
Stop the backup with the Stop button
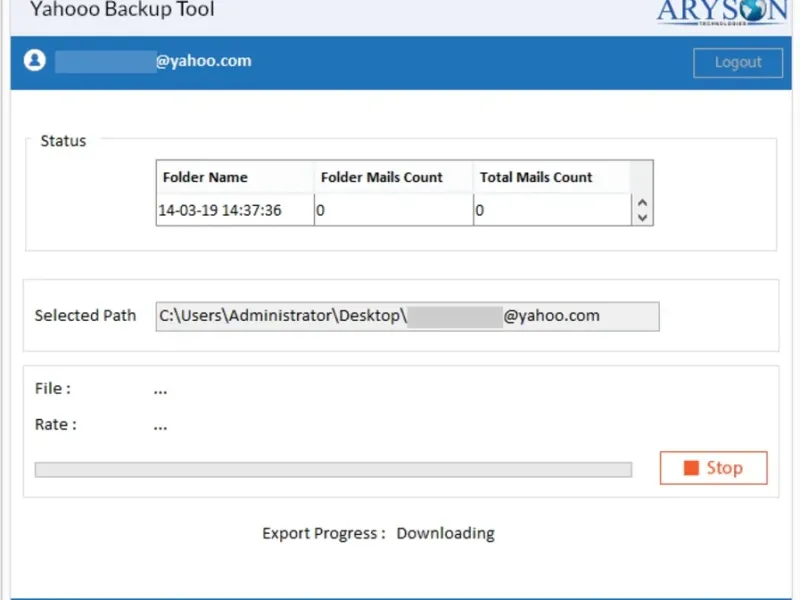713,467
